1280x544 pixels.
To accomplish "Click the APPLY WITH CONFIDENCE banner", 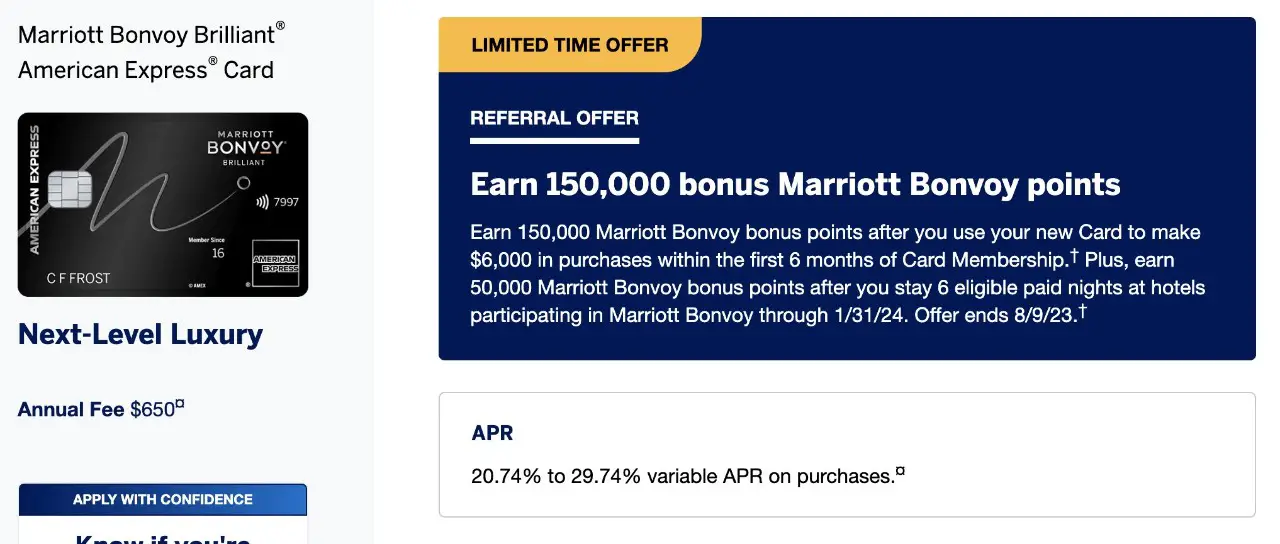I will 163,499.
